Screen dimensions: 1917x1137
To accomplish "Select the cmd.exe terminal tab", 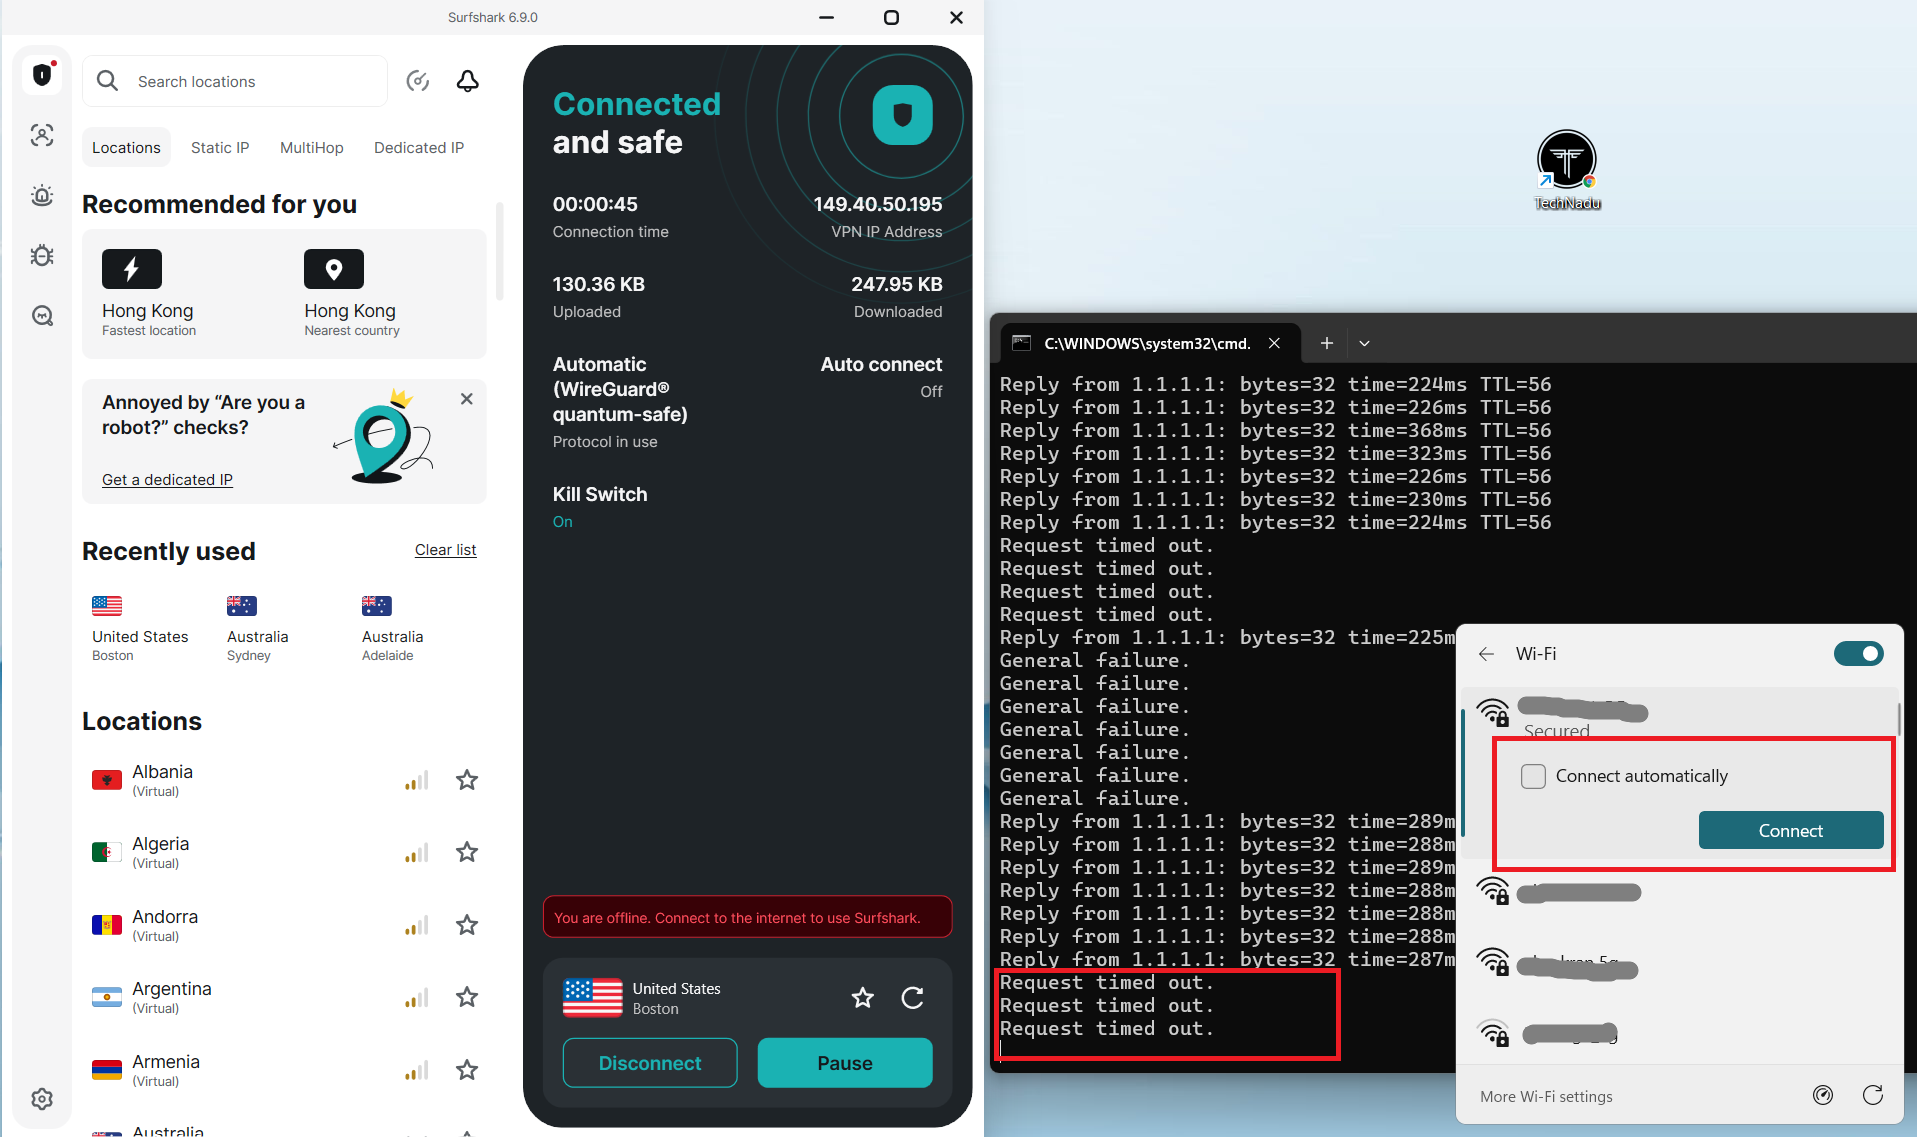I will click(1148, 343).
